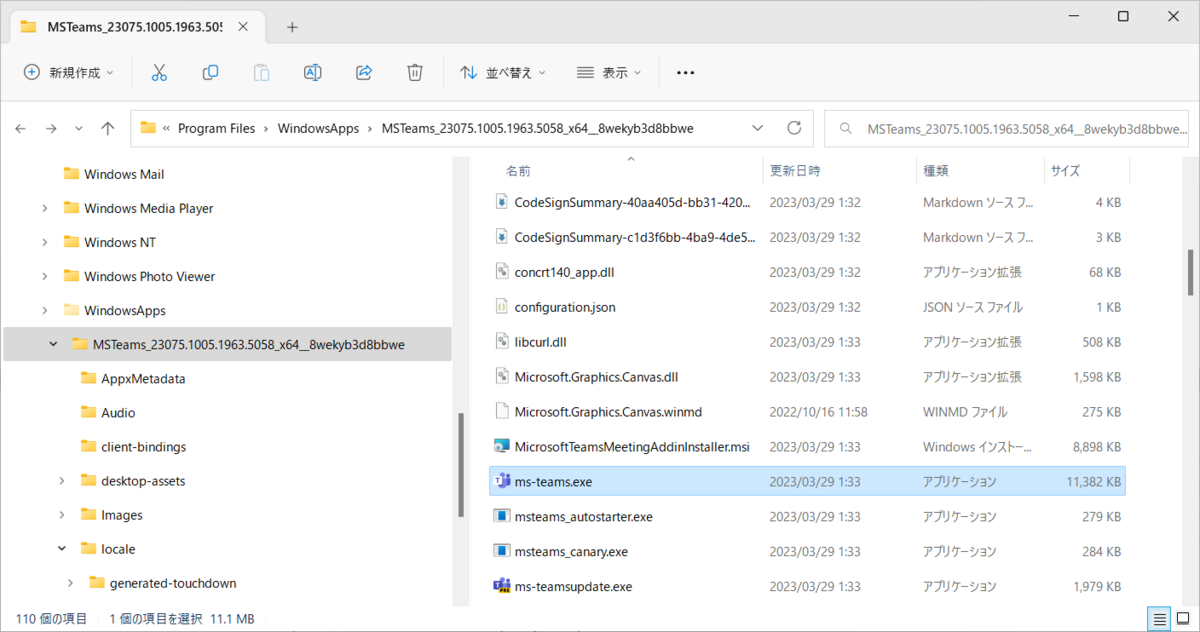
Task: Click the Copy icon in toolbar
Action: pos(210,72)
